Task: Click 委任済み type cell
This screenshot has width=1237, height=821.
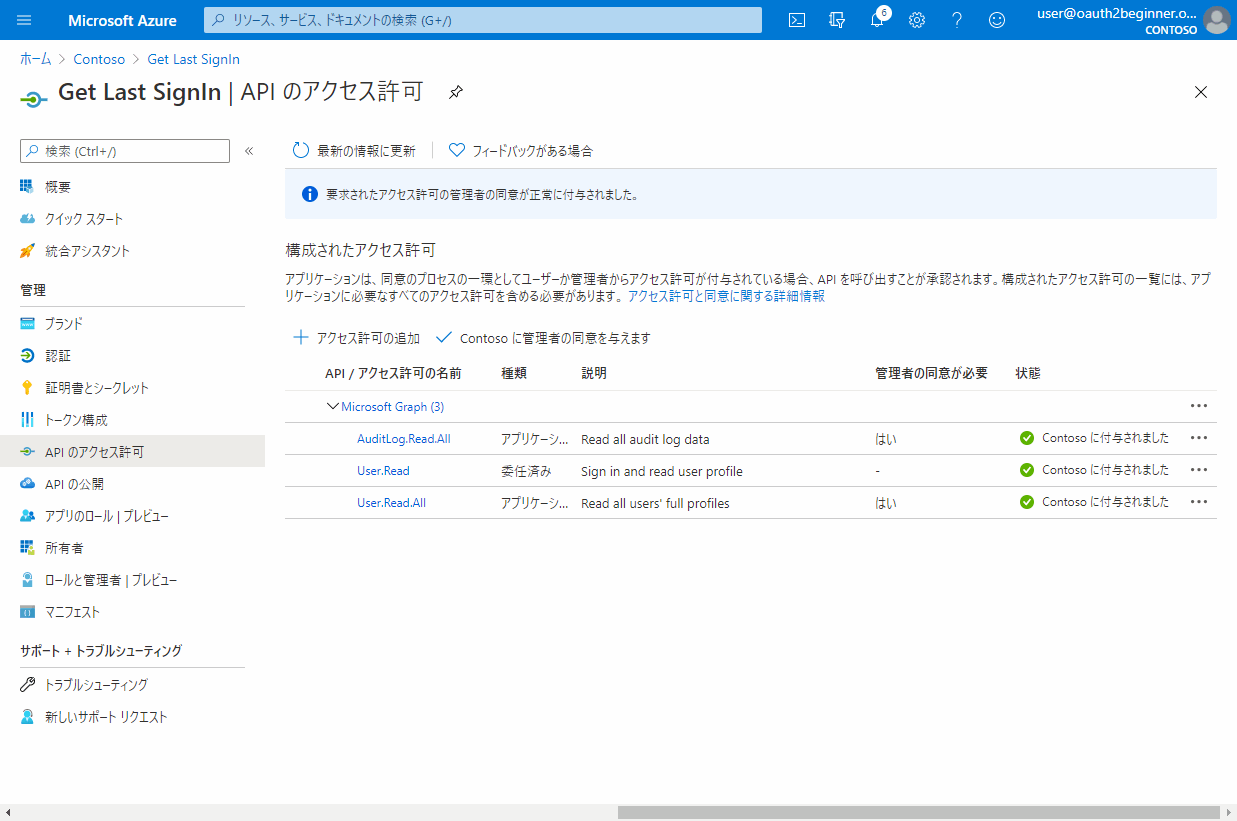Action: pyautogui.click(x=526, y=471)
